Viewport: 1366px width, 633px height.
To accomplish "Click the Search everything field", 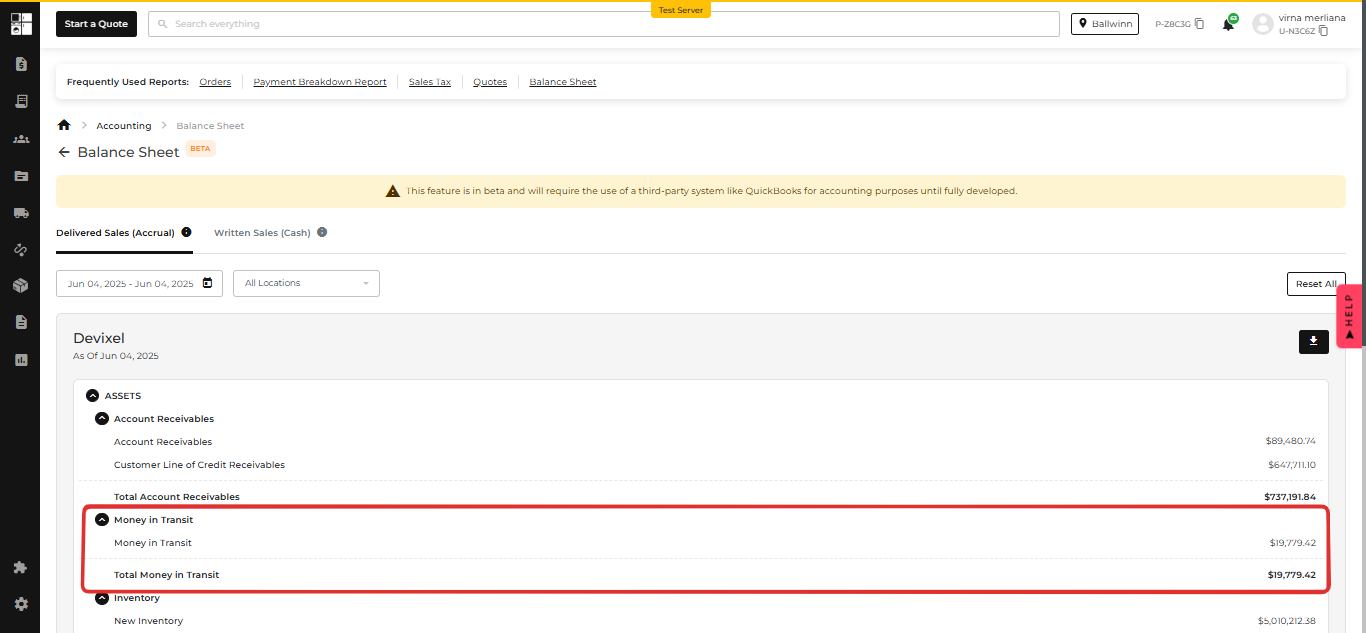I will 603,24.
